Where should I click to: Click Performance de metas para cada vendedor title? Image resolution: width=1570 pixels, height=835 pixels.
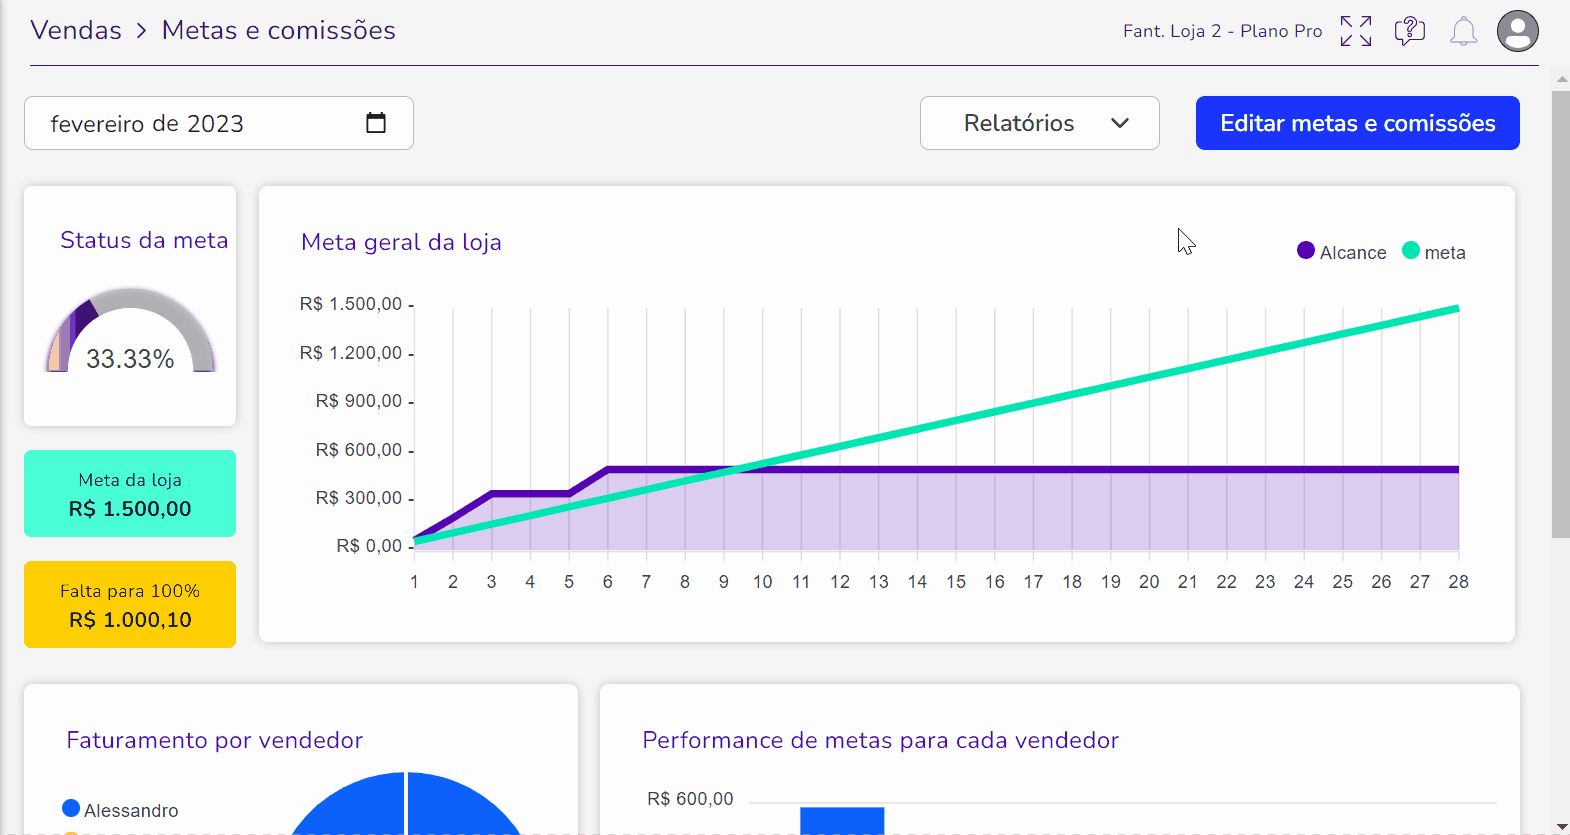coord(880,740)
